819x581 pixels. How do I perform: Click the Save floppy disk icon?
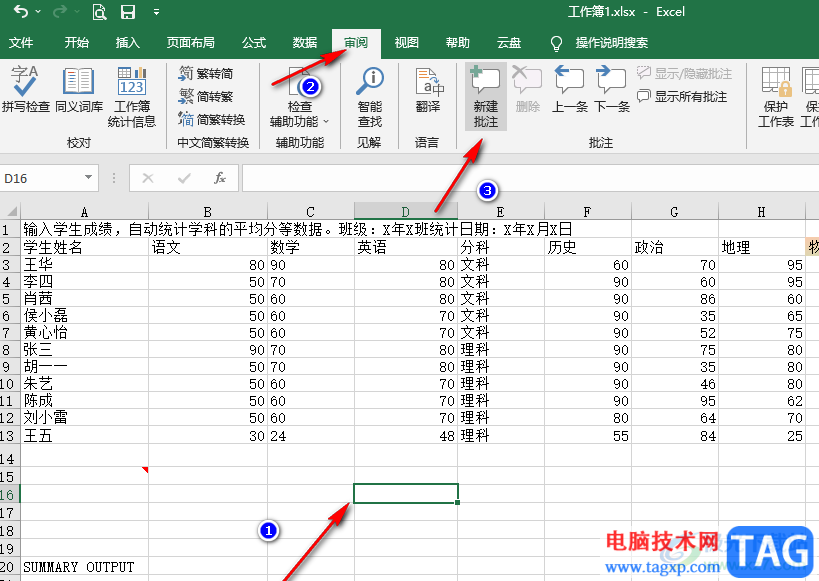coord(128,11)
